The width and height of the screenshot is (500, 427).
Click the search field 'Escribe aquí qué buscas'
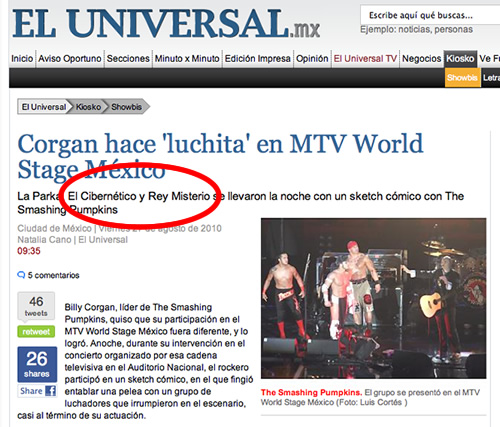(430, 15)
